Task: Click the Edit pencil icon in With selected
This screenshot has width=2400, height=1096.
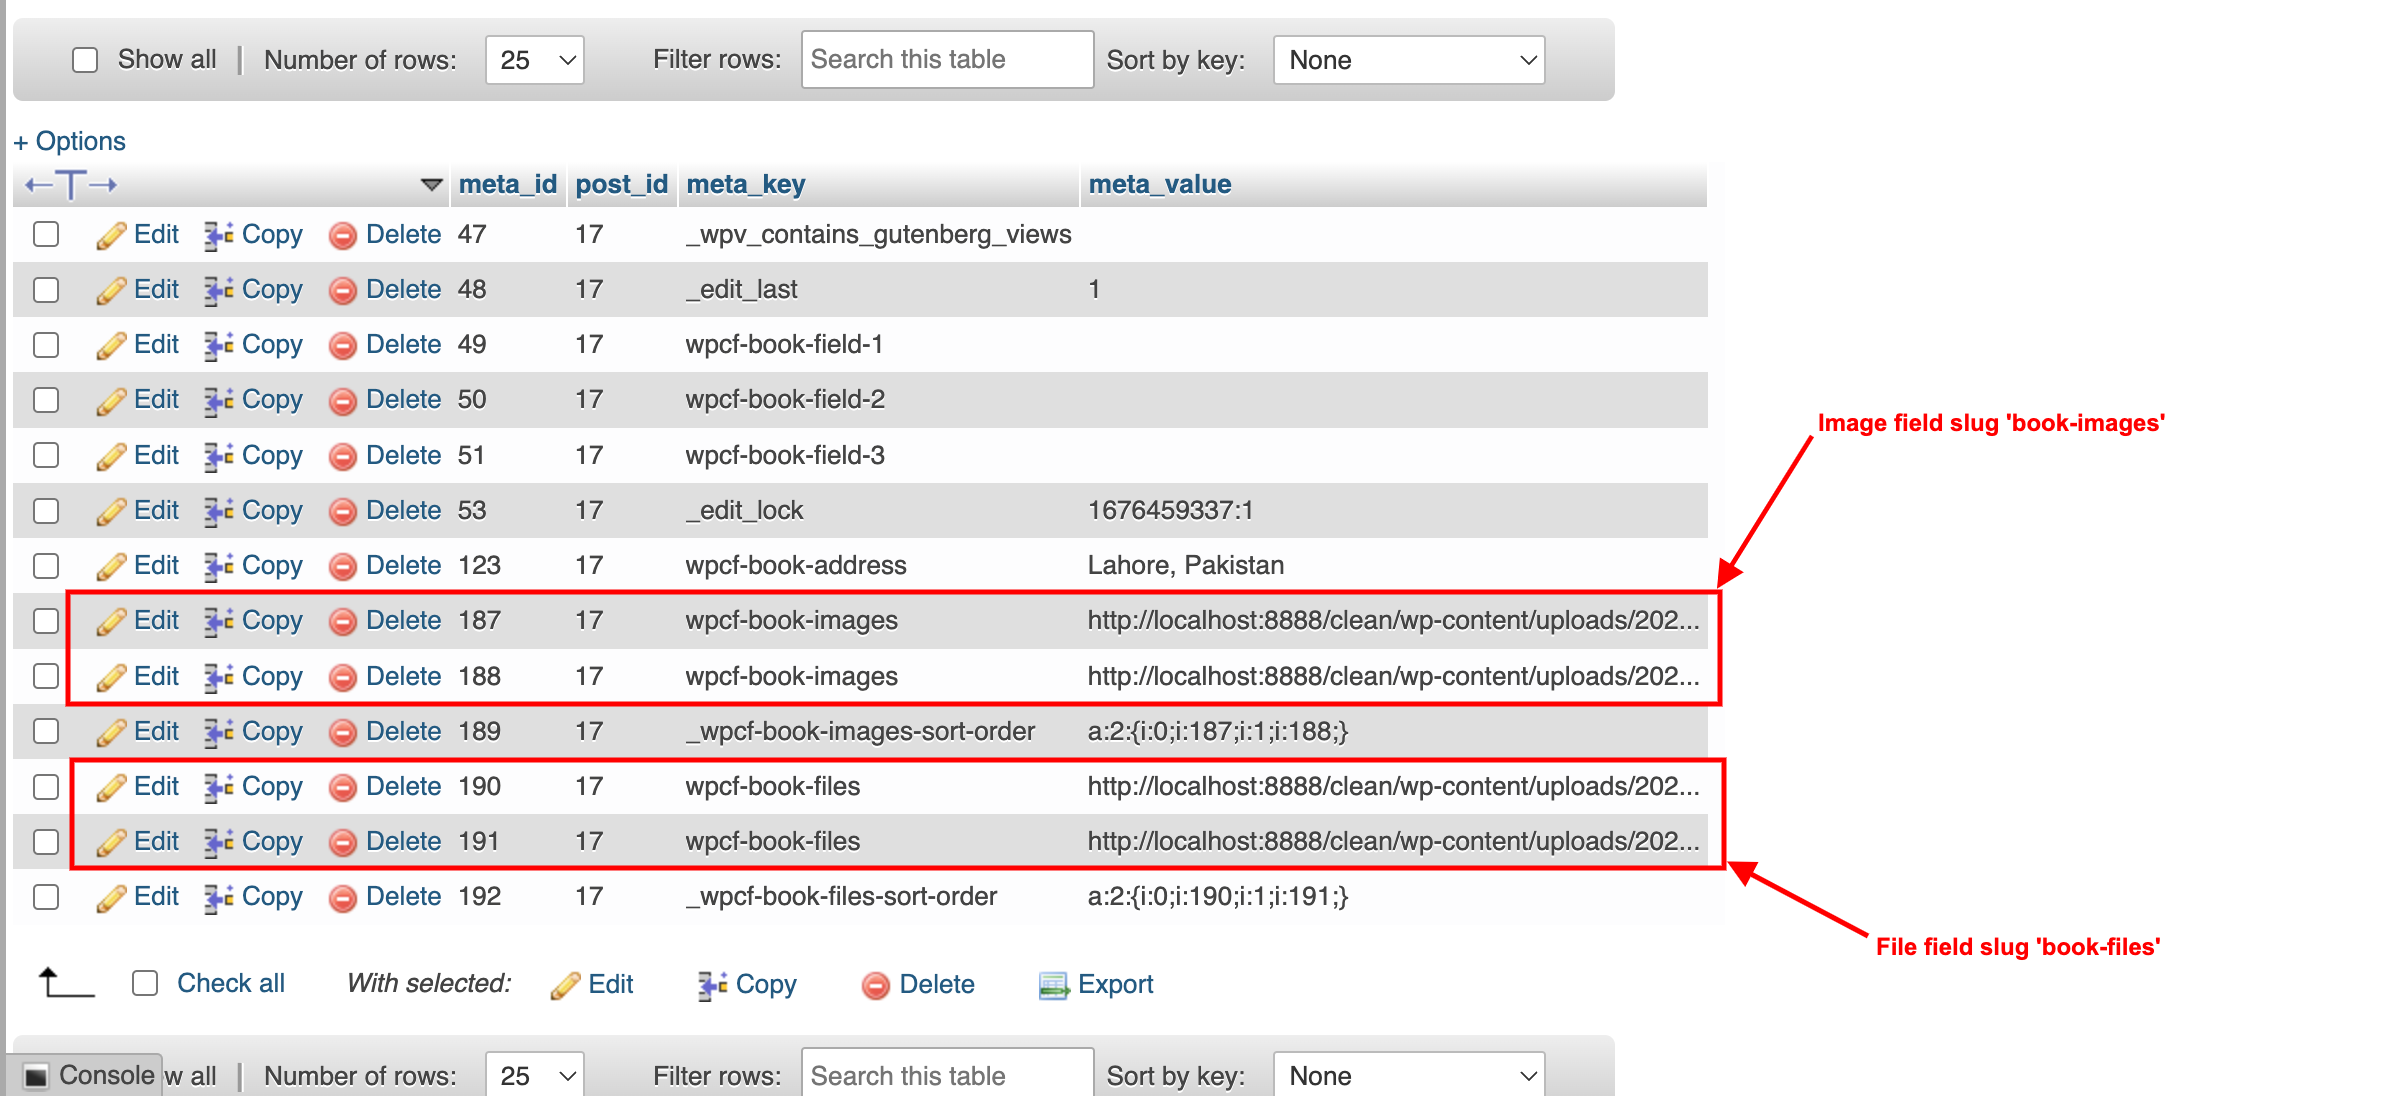Action: [x=565, y=986]
